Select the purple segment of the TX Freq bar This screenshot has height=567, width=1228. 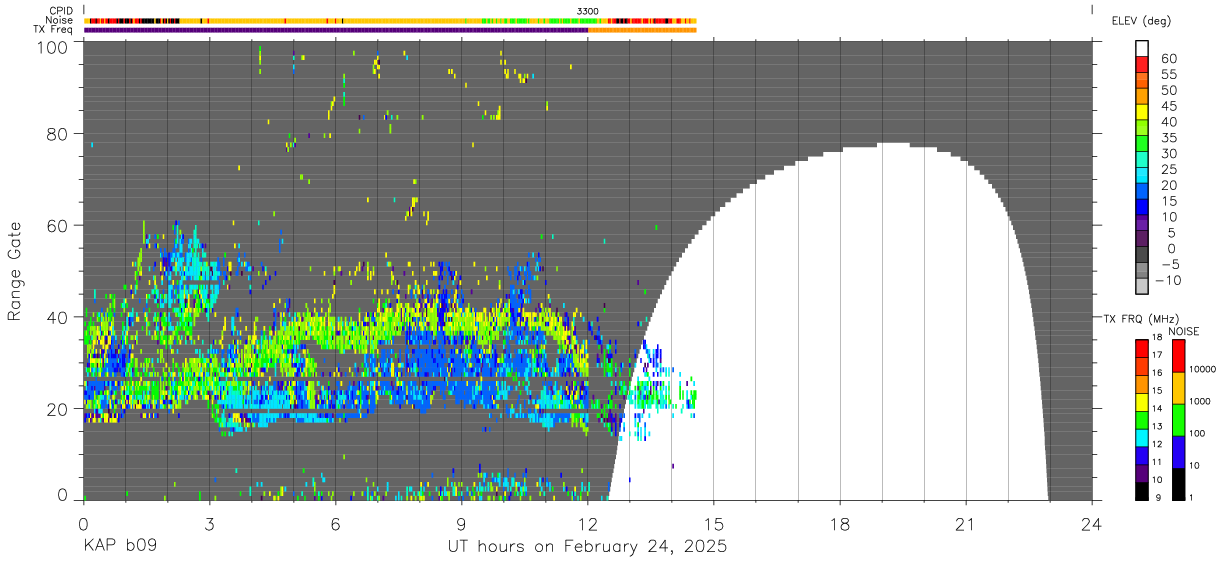[x=336, y=29]
